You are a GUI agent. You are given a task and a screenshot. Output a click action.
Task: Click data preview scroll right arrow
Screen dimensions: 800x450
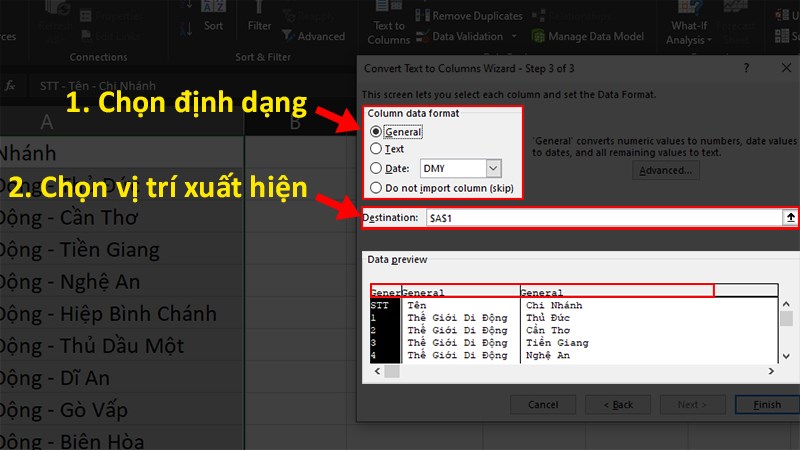point(771,371)
